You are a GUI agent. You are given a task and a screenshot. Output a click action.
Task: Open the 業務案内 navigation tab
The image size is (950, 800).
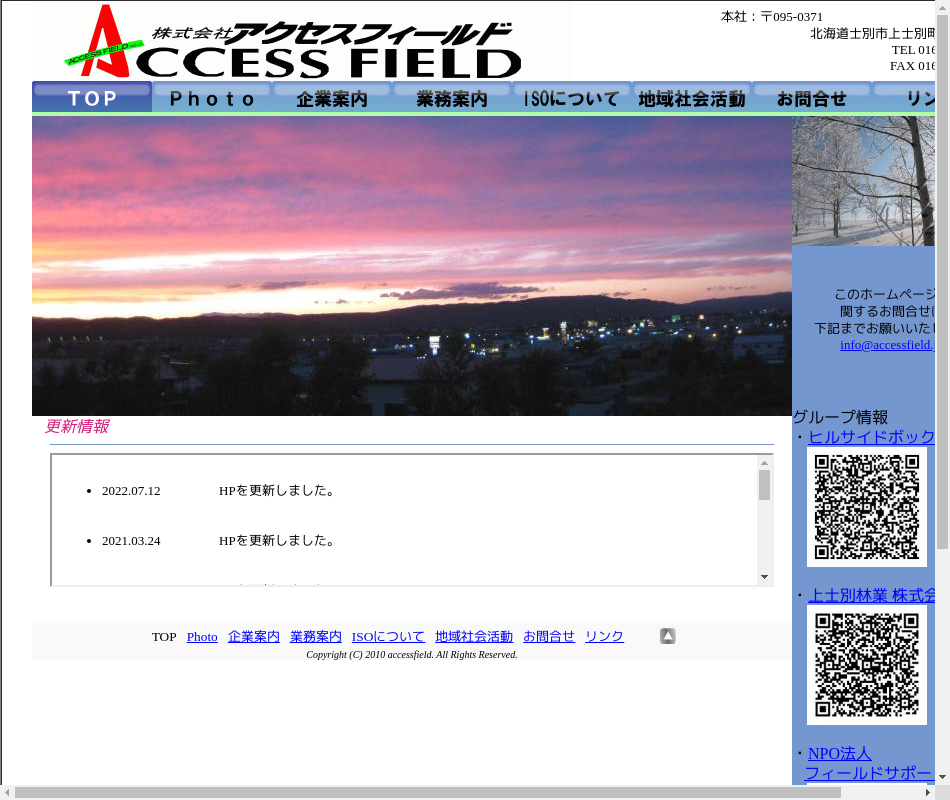point(452,98)
